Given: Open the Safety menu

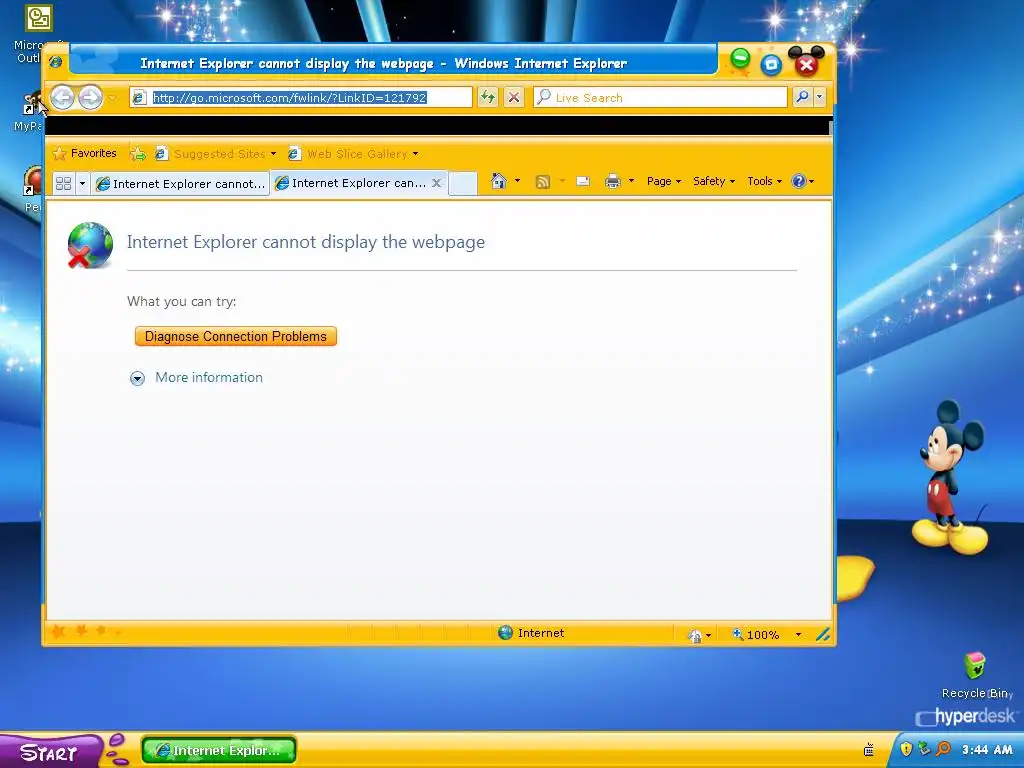Looking at the screenshot, I should (x=714, y=181).
